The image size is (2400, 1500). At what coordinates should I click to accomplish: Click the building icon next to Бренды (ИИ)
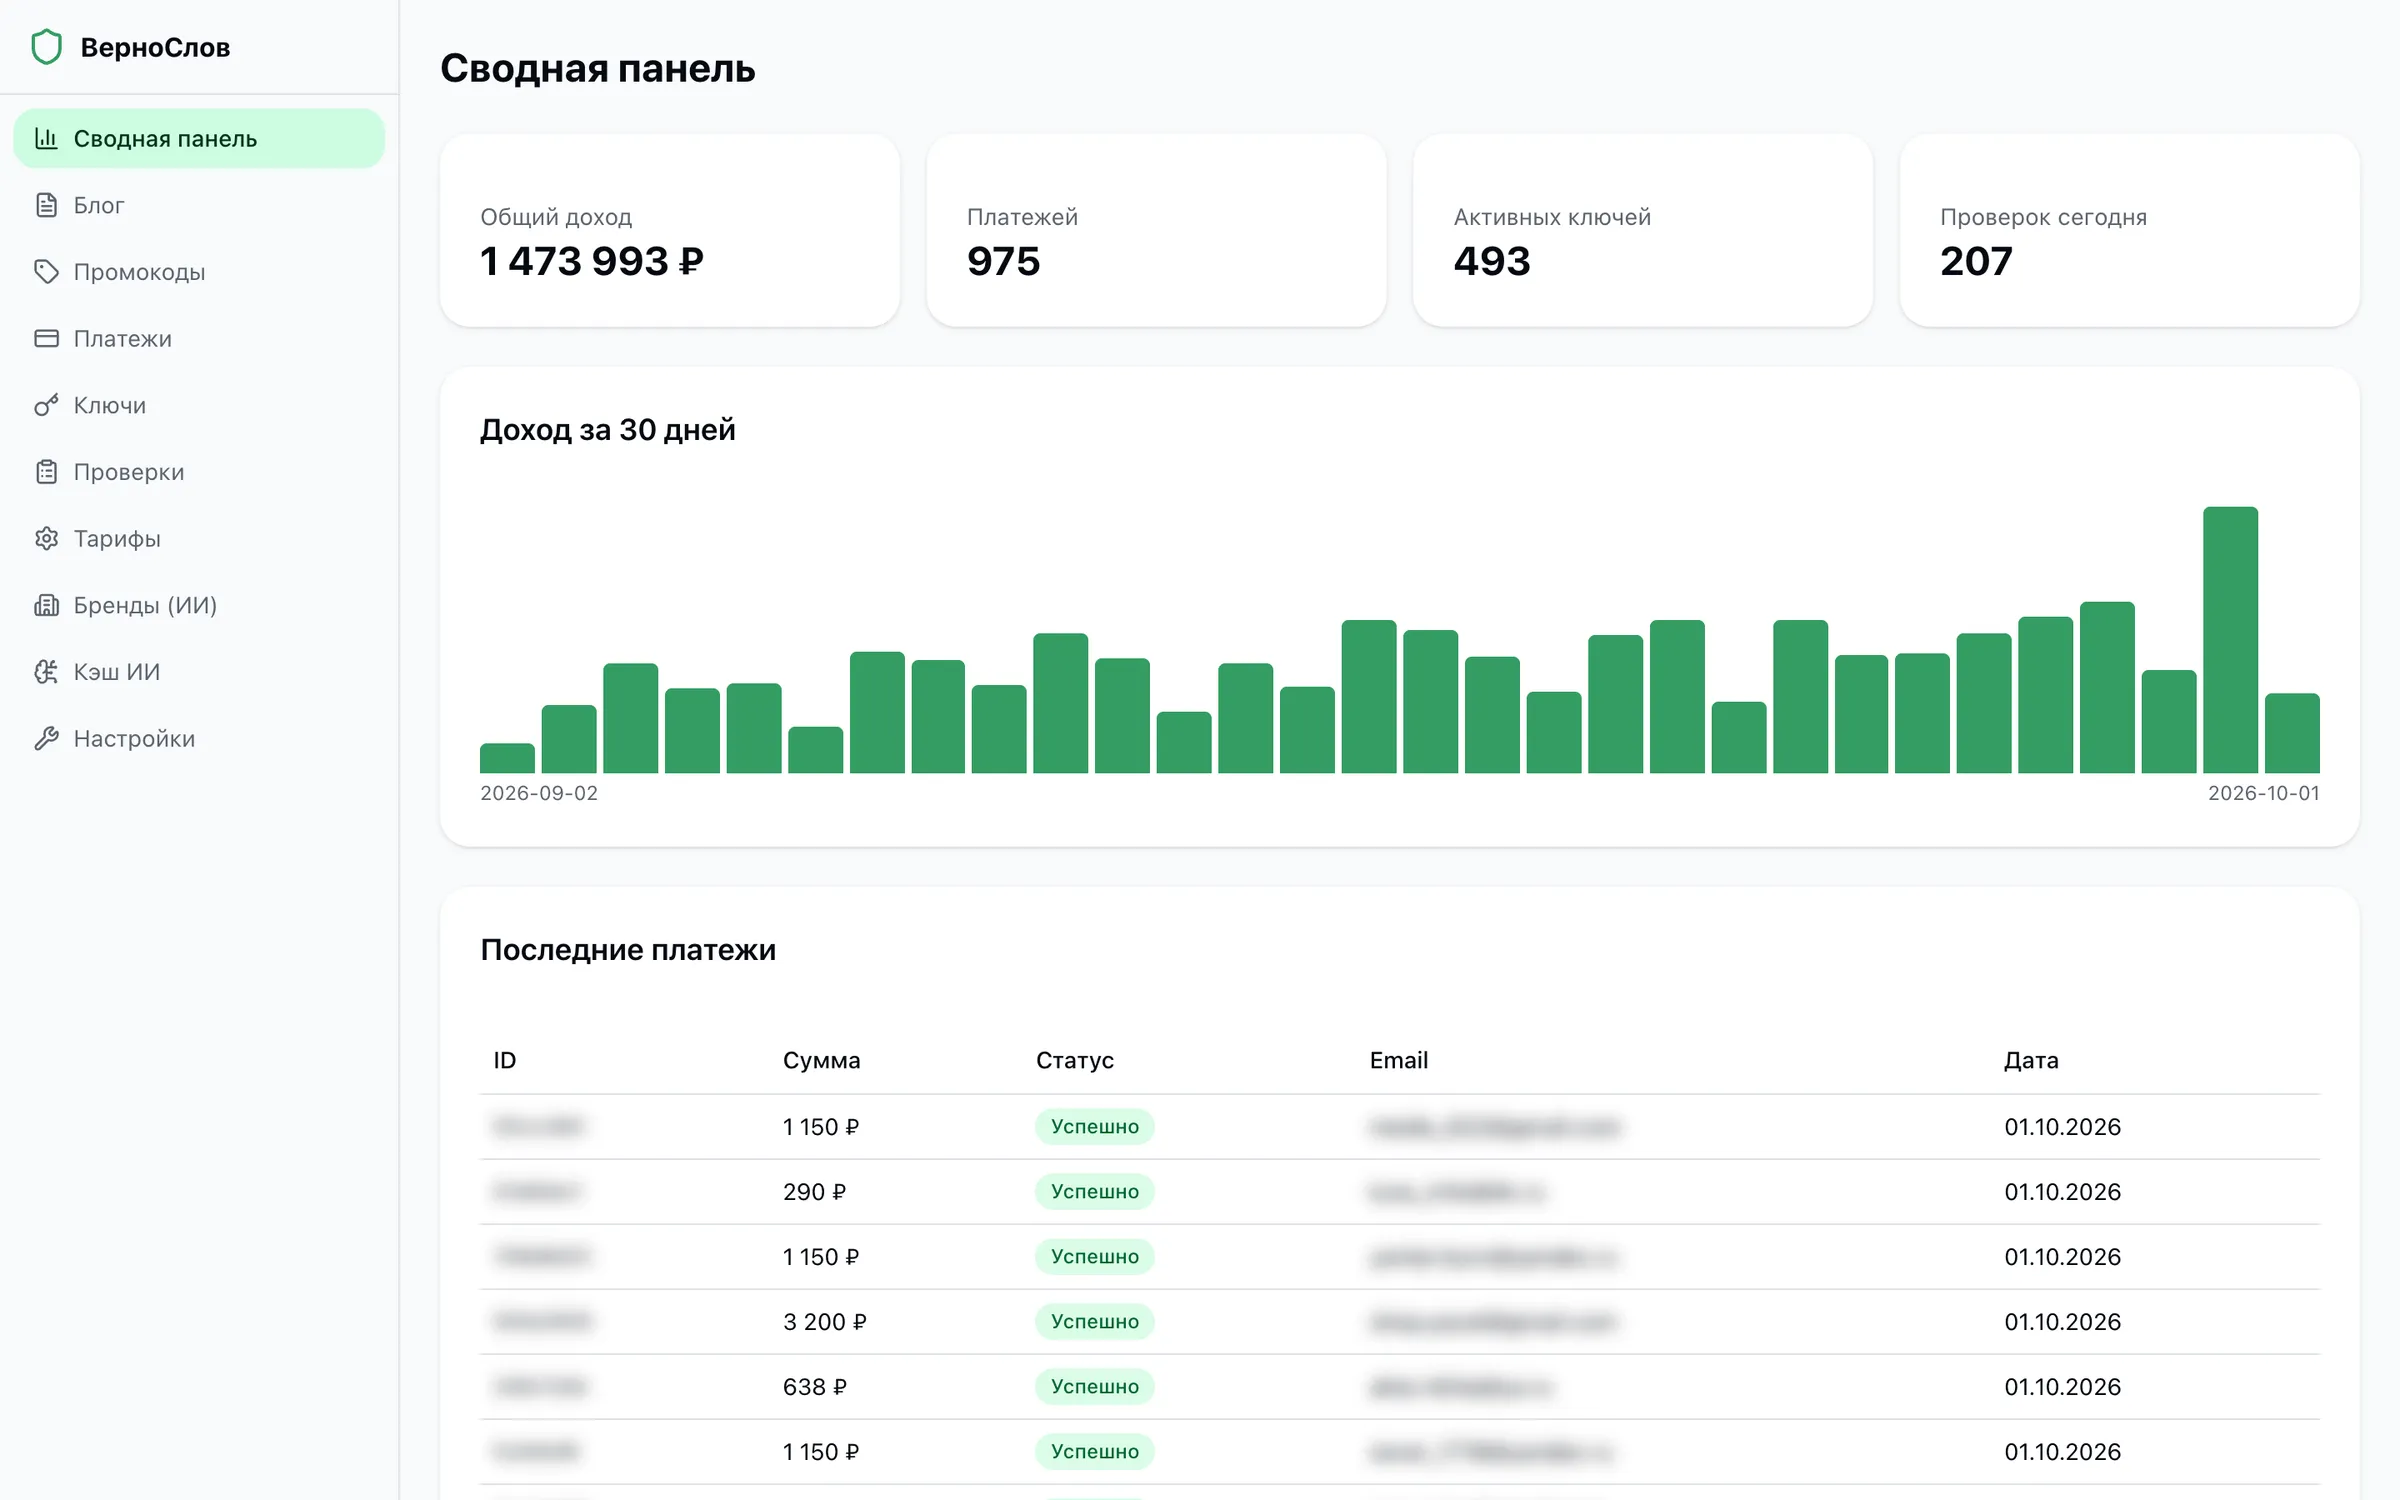pos(46,605)
